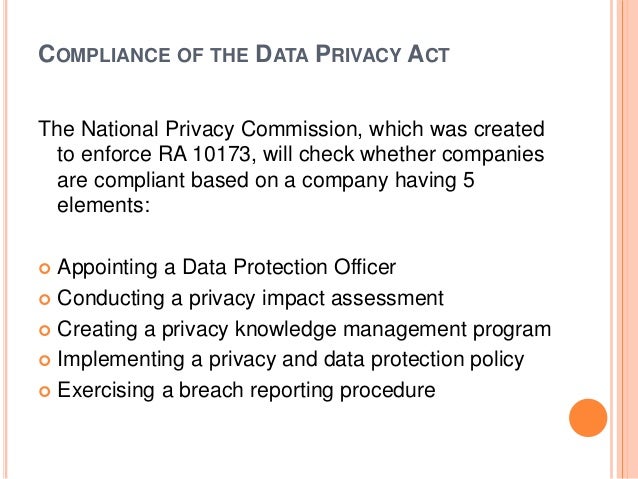Screen dimensions: 638x479
Task: Click the word elements: in the paragraph
Action: (x=104, y=205)
